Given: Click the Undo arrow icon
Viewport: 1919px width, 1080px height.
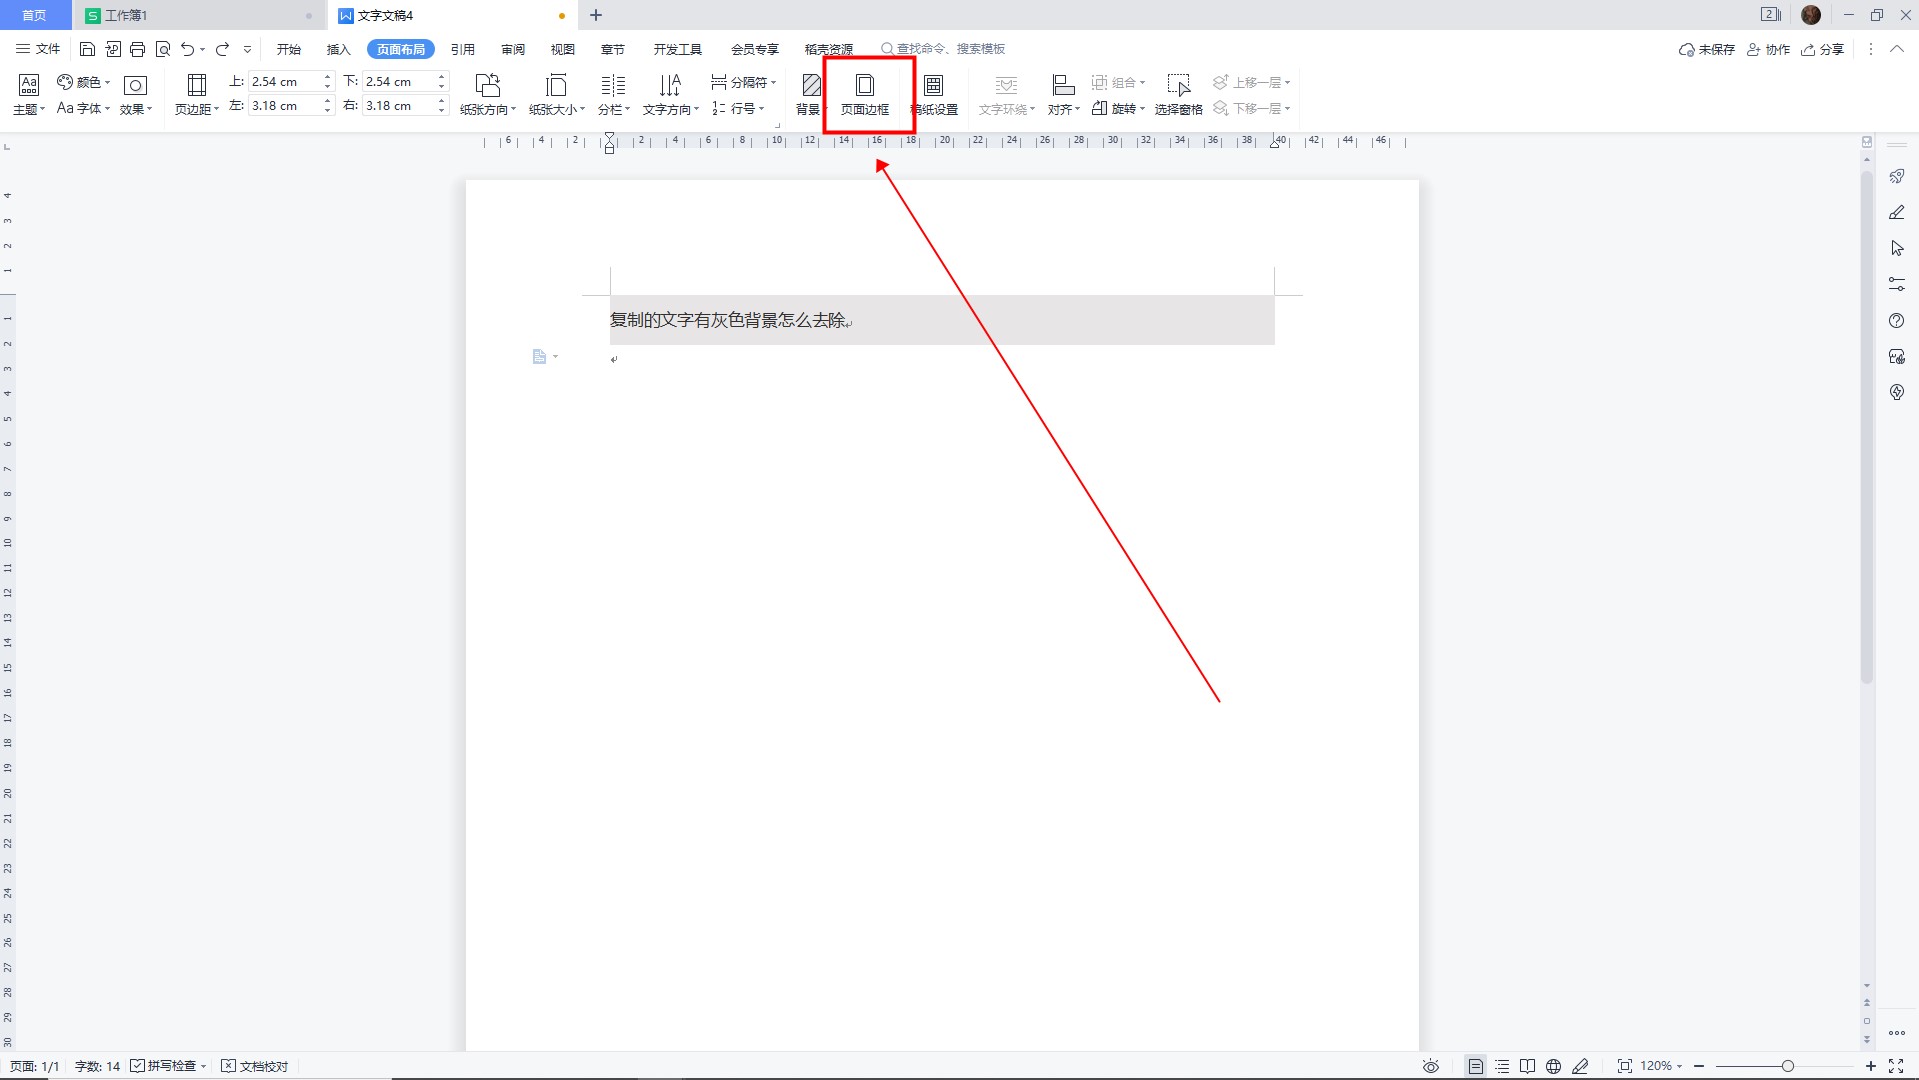Looking at the screenshot, I should click(x=187, y=49).
